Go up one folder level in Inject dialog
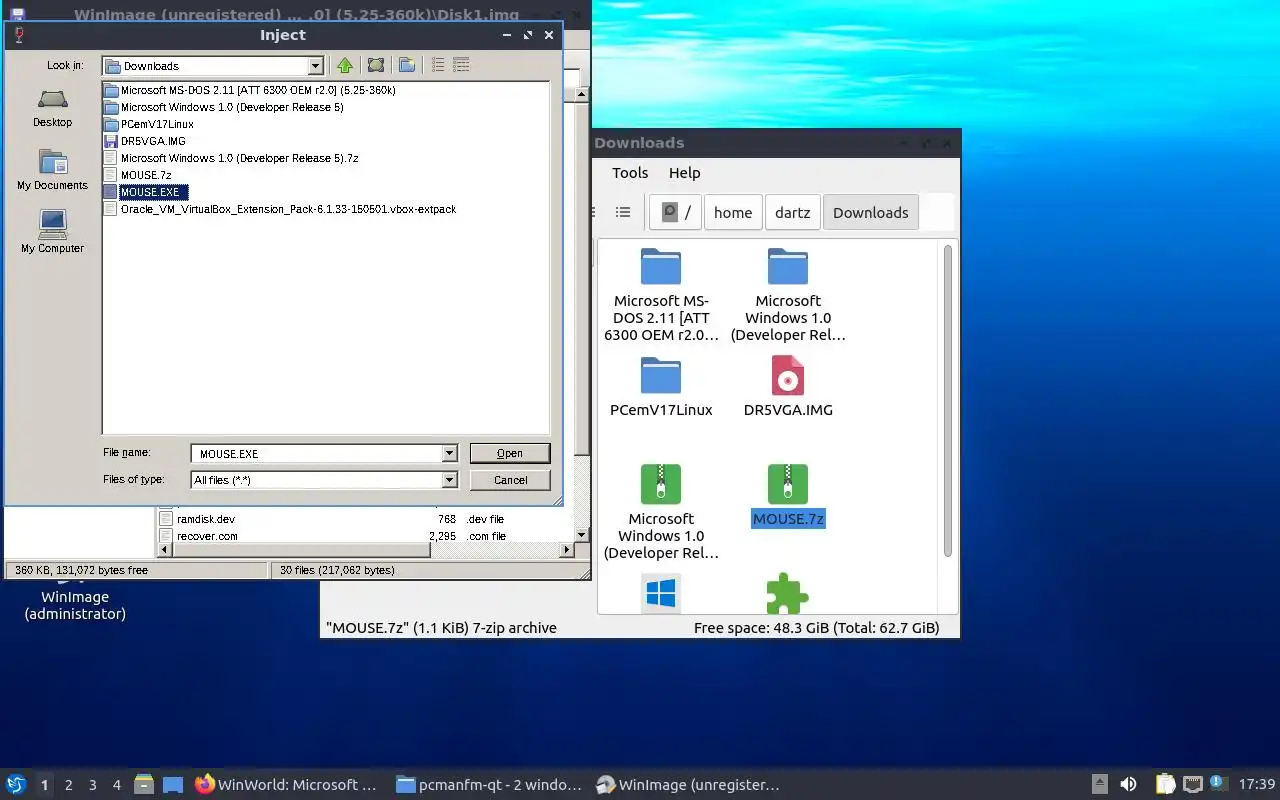Screen dimensions: 1280x800 click(x=345, y=65)
